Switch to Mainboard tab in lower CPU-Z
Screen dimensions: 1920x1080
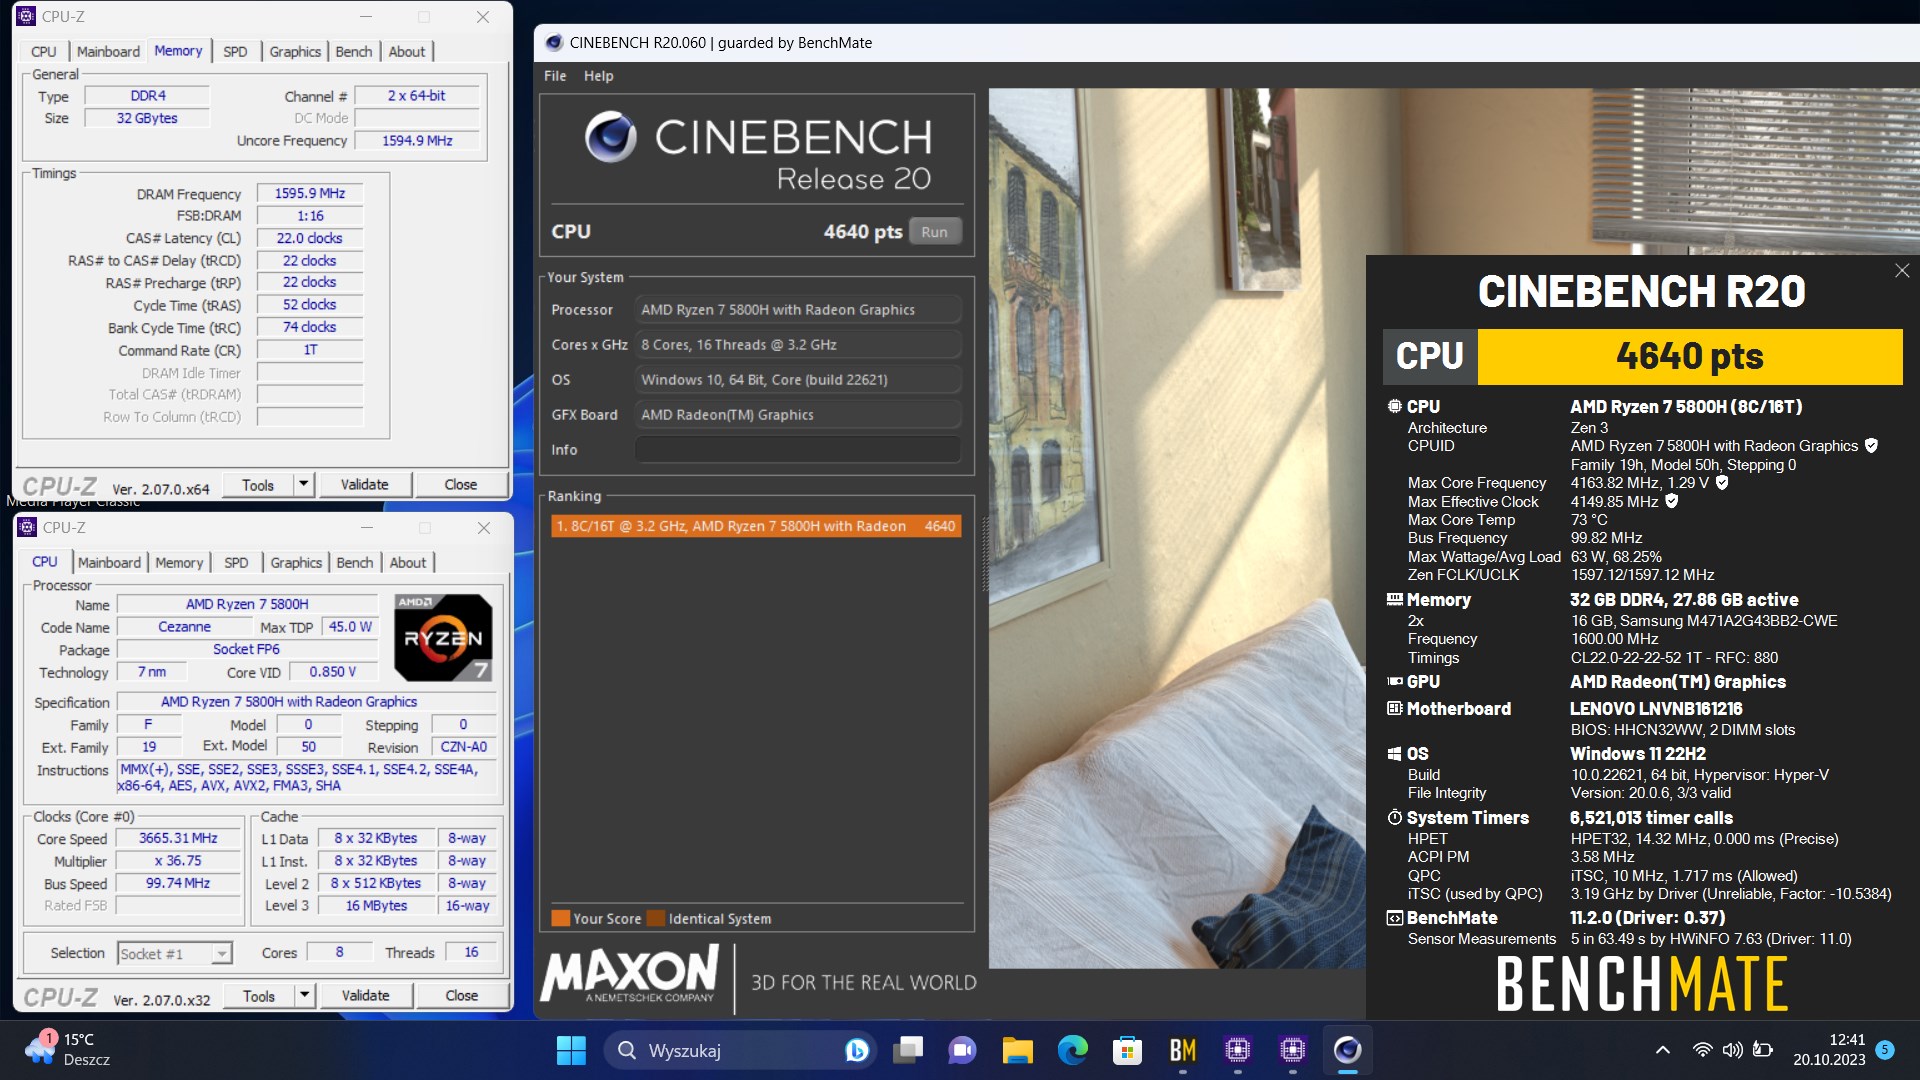pos(109,562)
